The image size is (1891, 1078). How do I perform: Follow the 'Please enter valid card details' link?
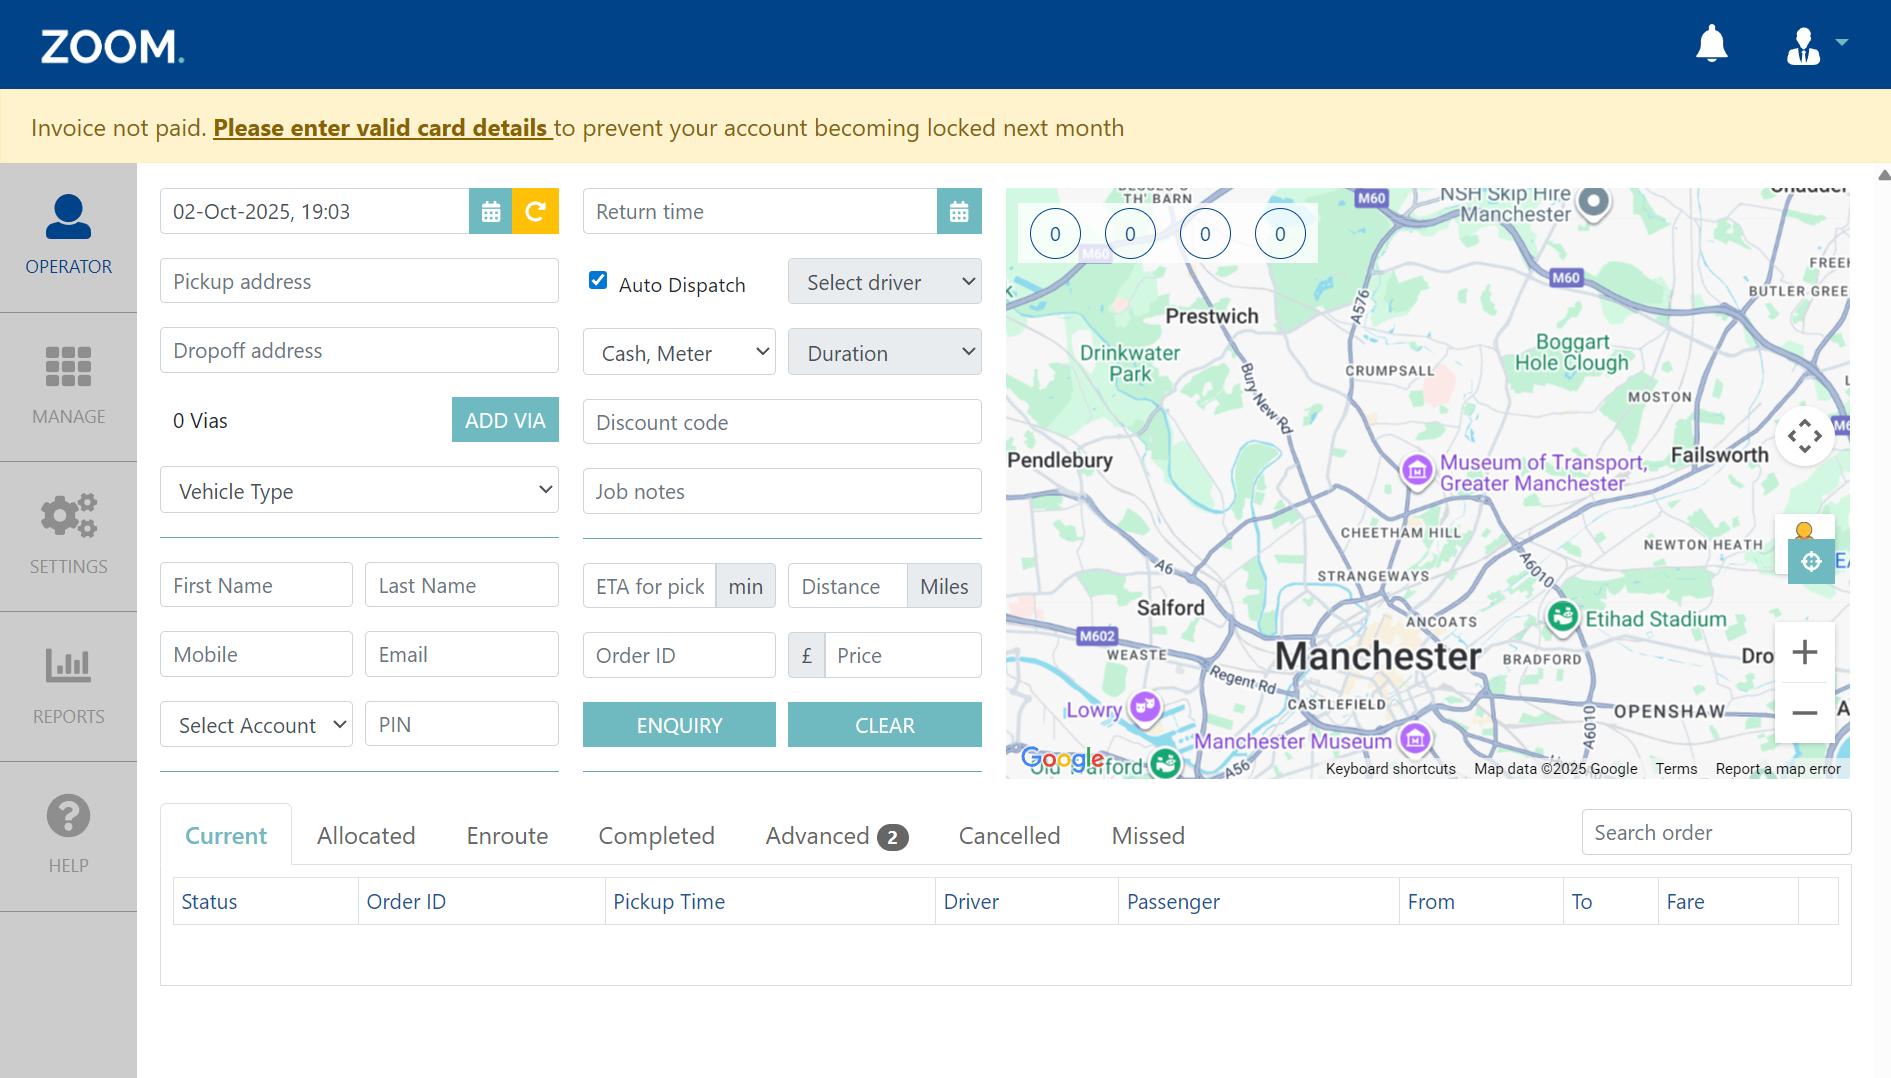pyautogui.click(x=381, y=128)
